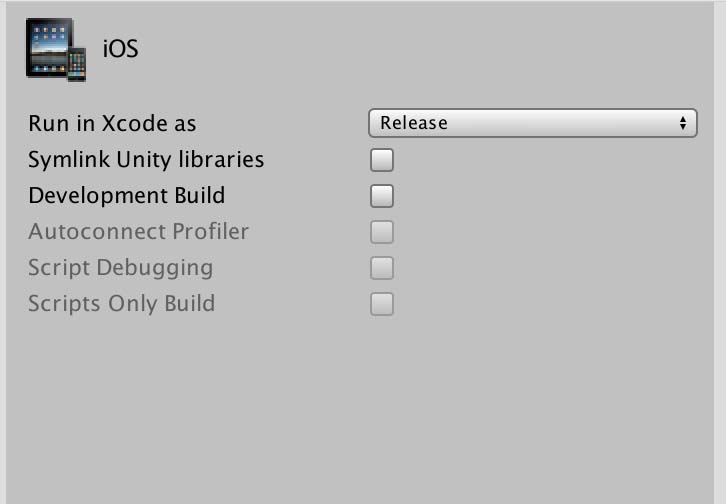Open the Run in Xcode as dropdown
The width and height of the screenshot is (726, 504).
pos(533,123)
